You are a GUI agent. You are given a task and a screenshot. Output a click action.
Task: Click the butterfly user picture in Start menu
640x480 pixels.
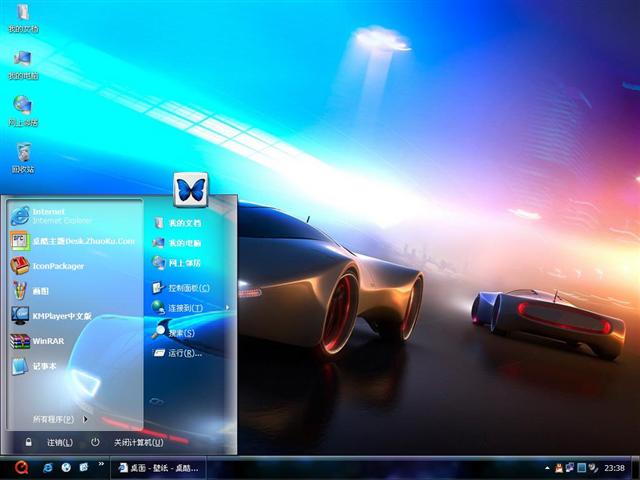pos(191,190)
